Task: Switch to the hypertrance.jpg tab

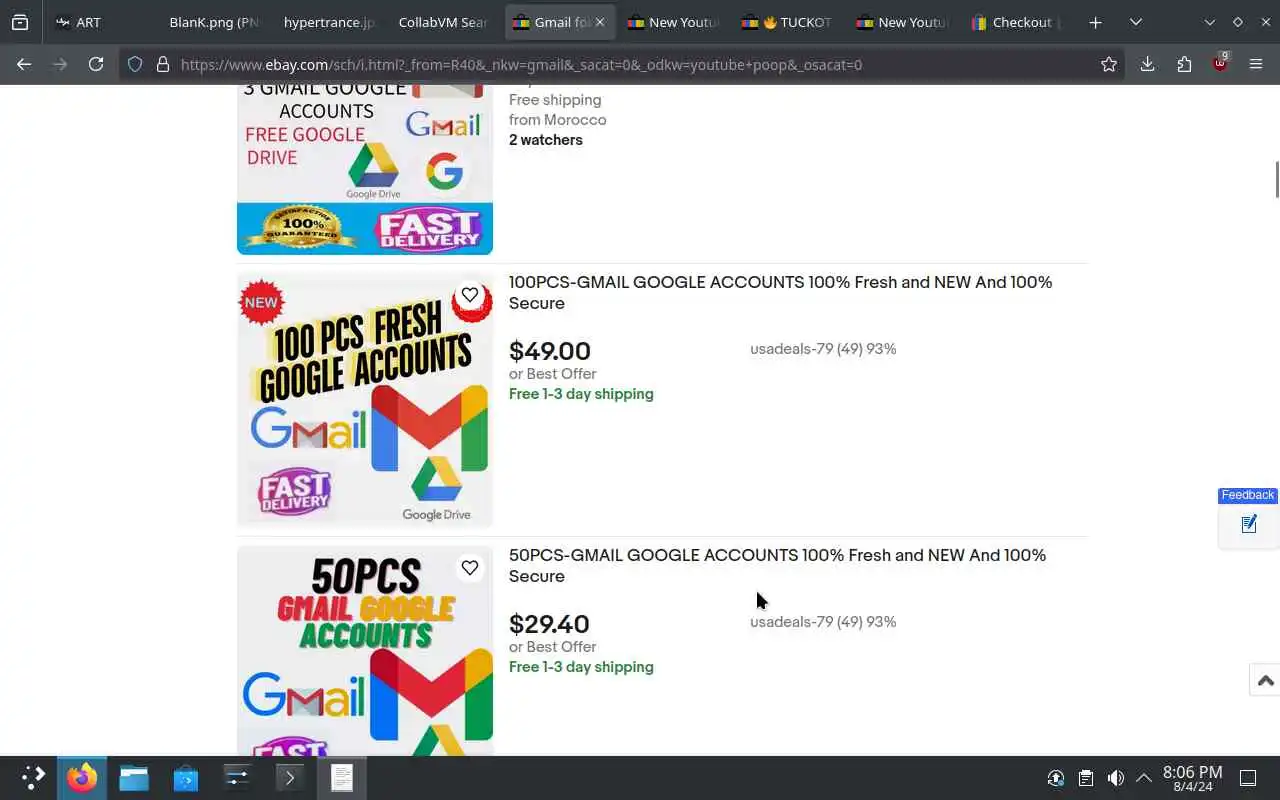Action: 328,22
